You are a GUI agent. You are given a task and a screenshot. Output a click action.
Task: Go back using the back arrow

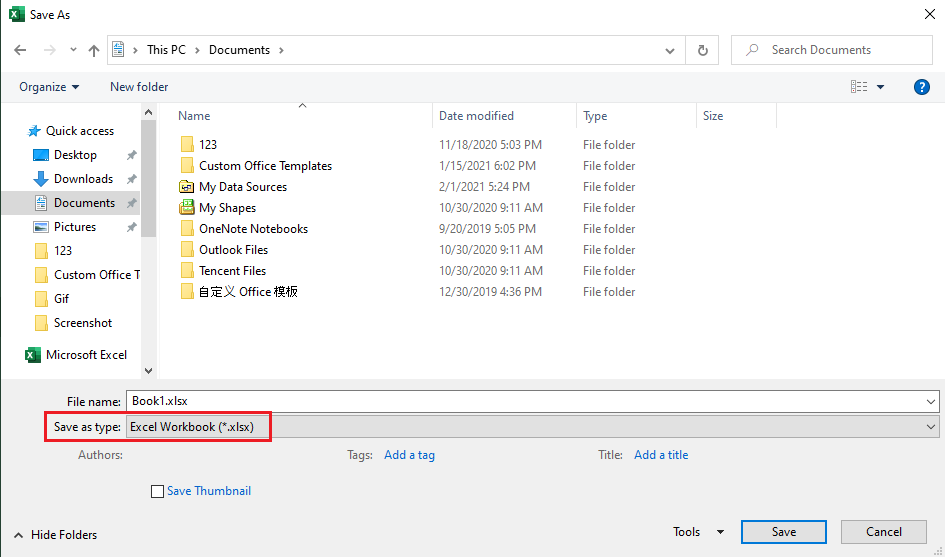point(20,50)
